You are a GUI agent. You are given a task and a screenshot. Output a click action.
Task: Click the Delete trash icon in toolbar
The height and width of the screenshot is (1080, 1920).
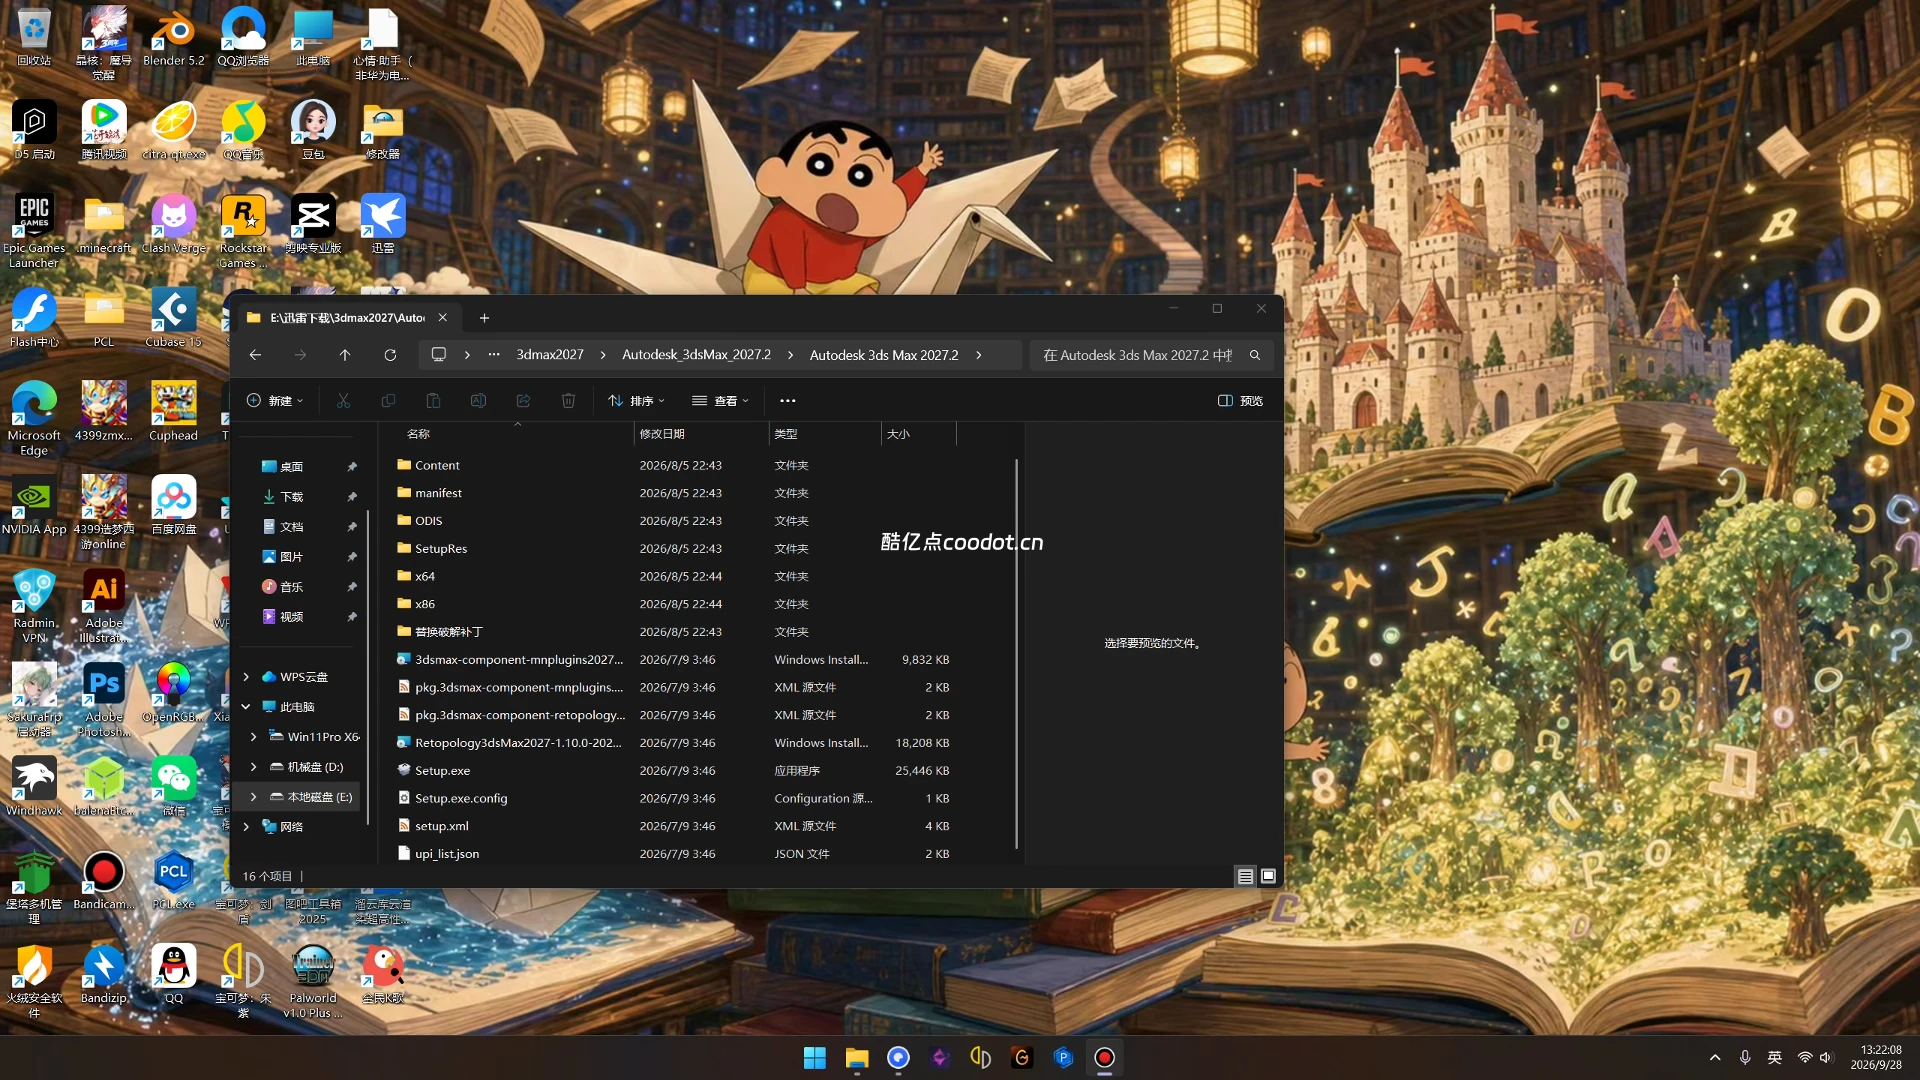568,401
